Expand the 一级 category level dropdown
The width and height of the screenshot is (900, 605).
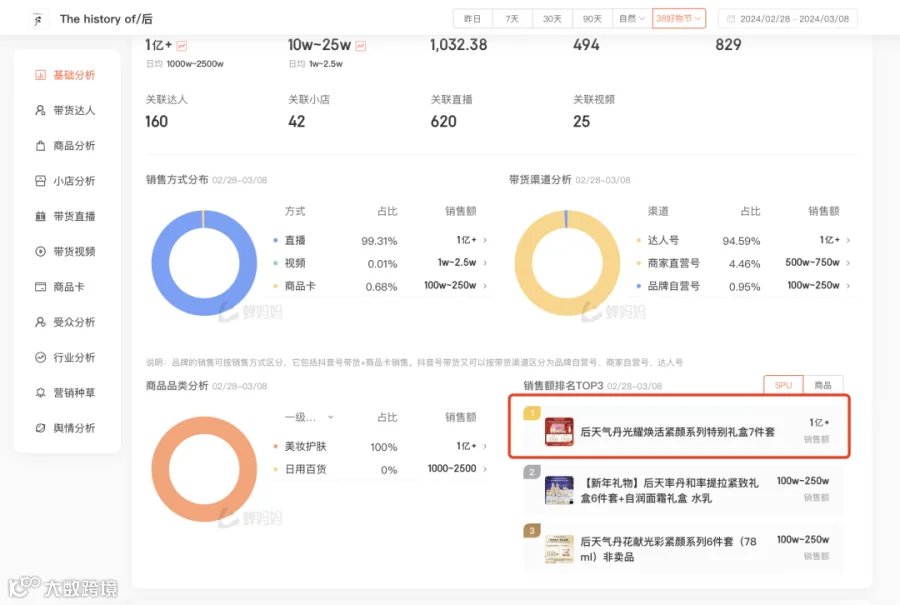click(x=309, y=417)
